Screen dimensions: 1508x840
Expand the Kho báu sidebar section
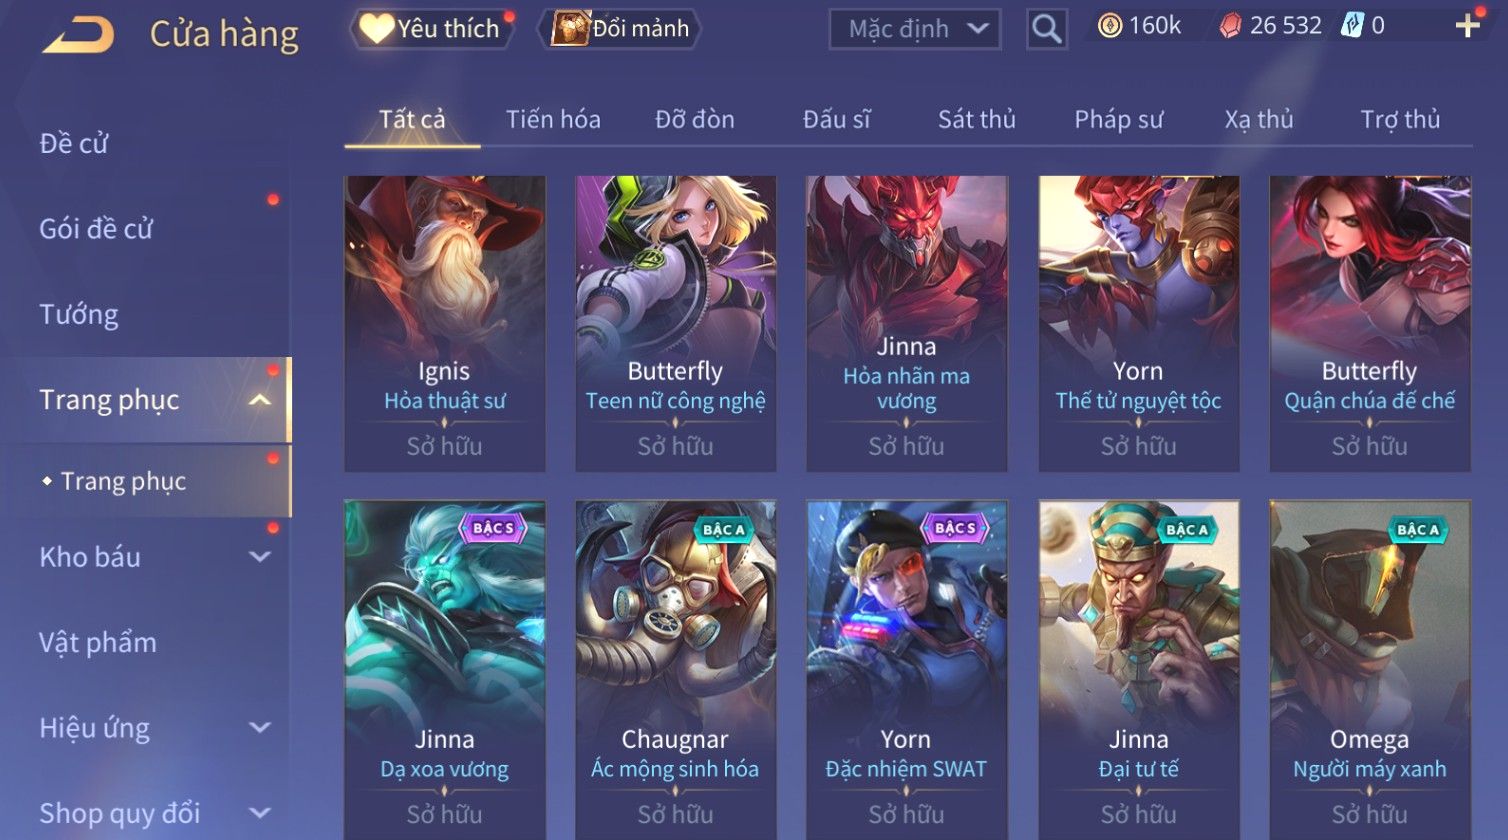tap(259, 557)
